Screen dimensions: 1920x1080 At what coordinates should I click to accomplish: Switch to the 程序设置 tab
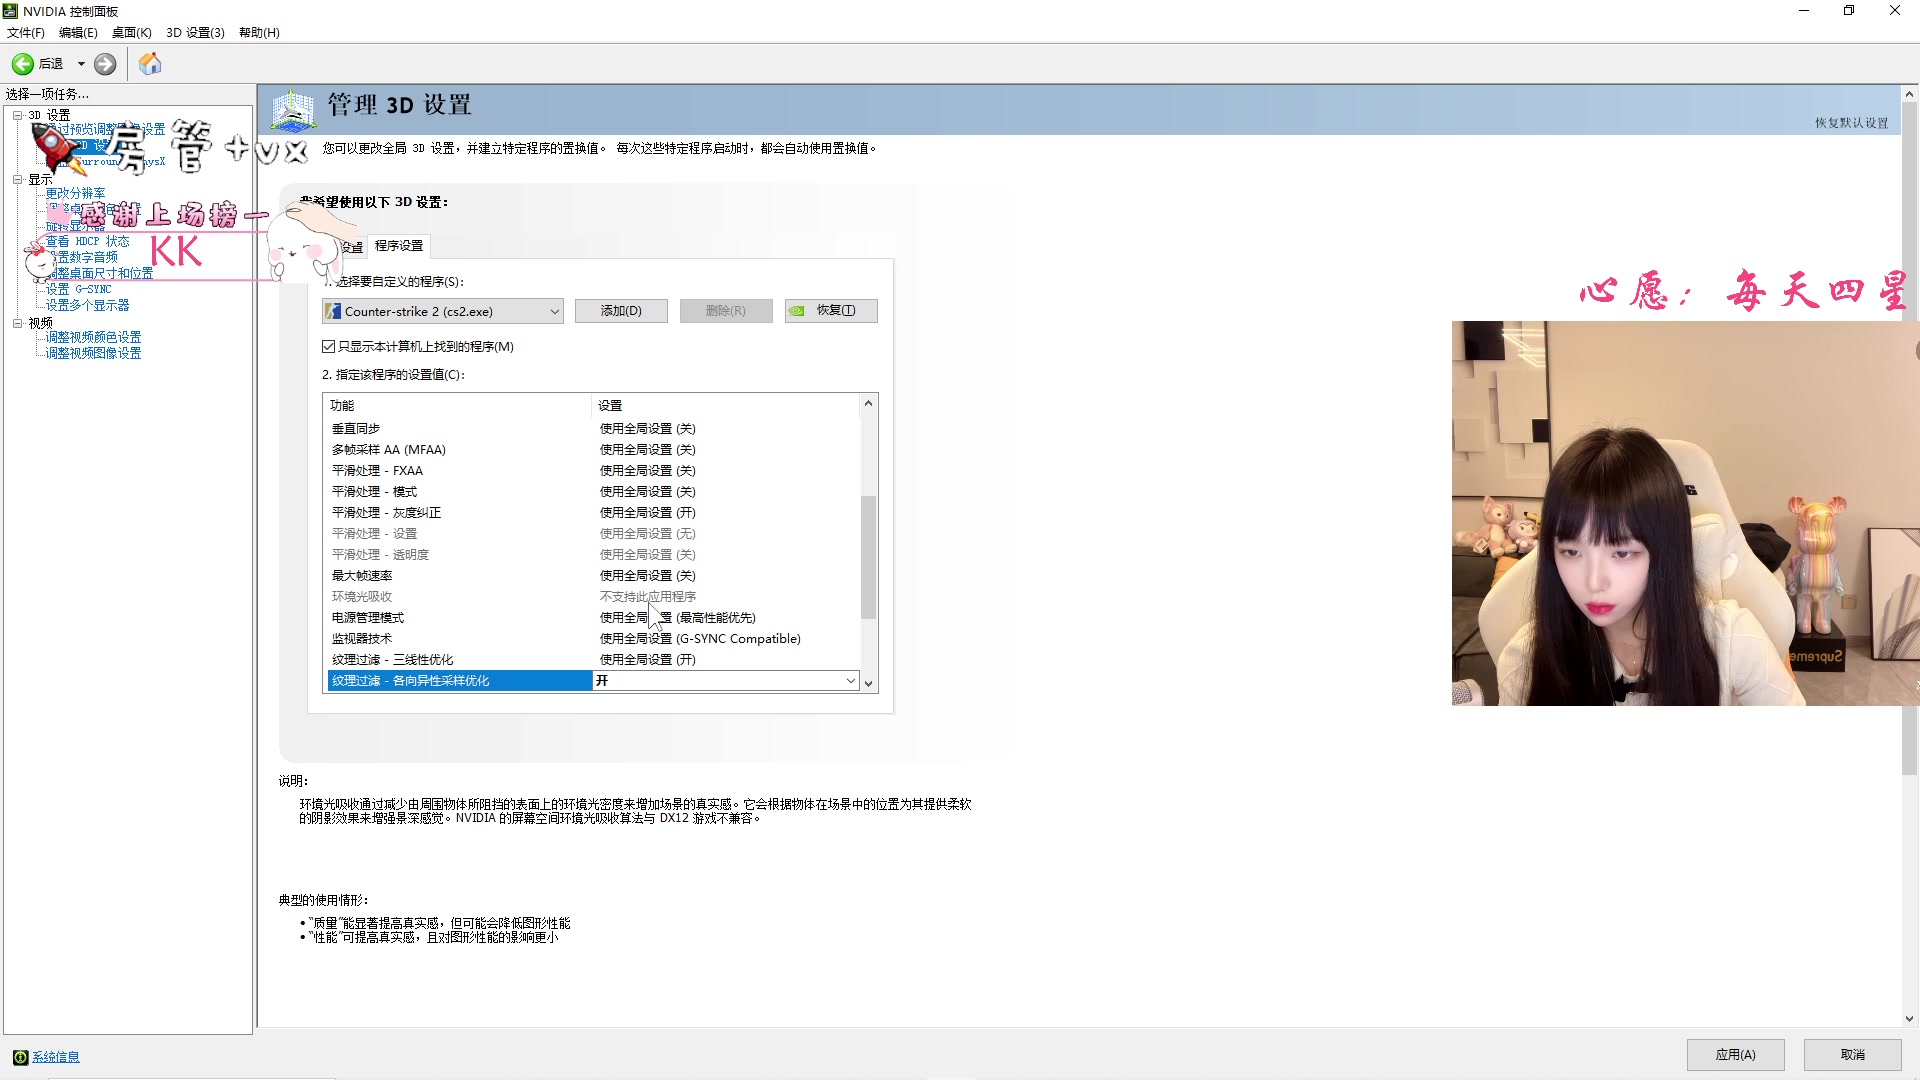coord(399,246)
